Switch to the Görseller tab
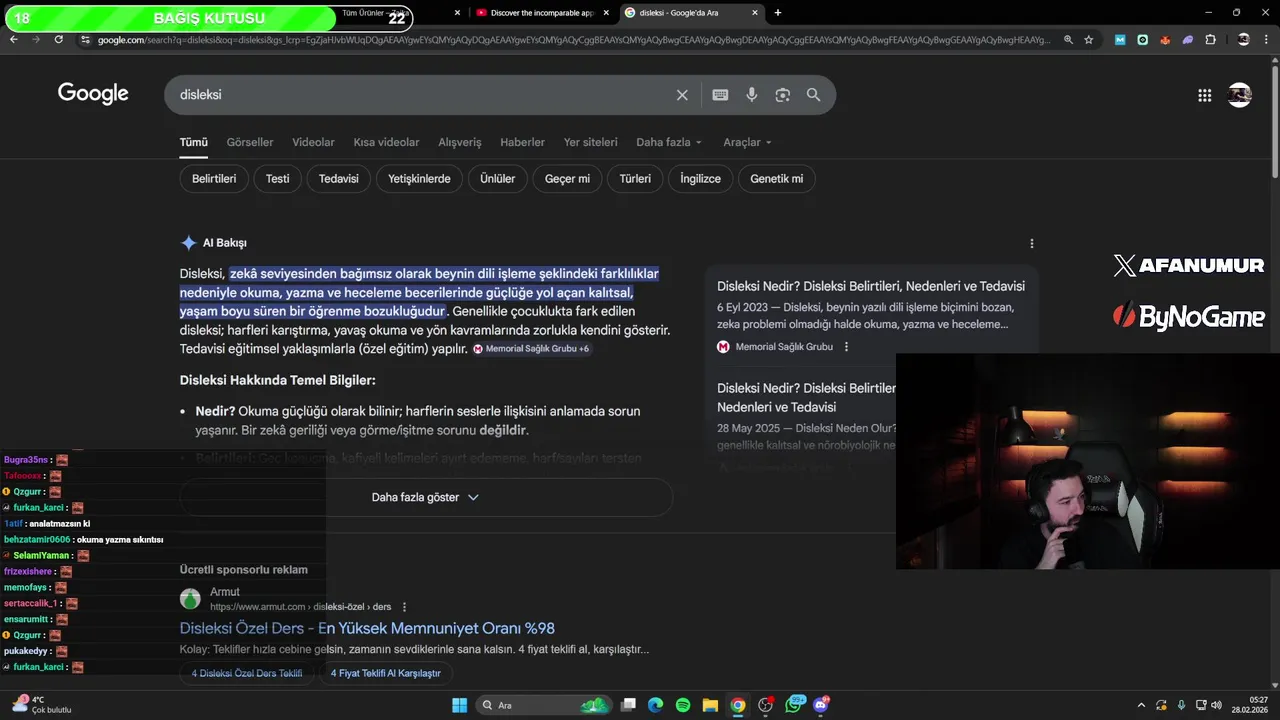The height and width of the screenshot is (720, 1280). (250, 142)
